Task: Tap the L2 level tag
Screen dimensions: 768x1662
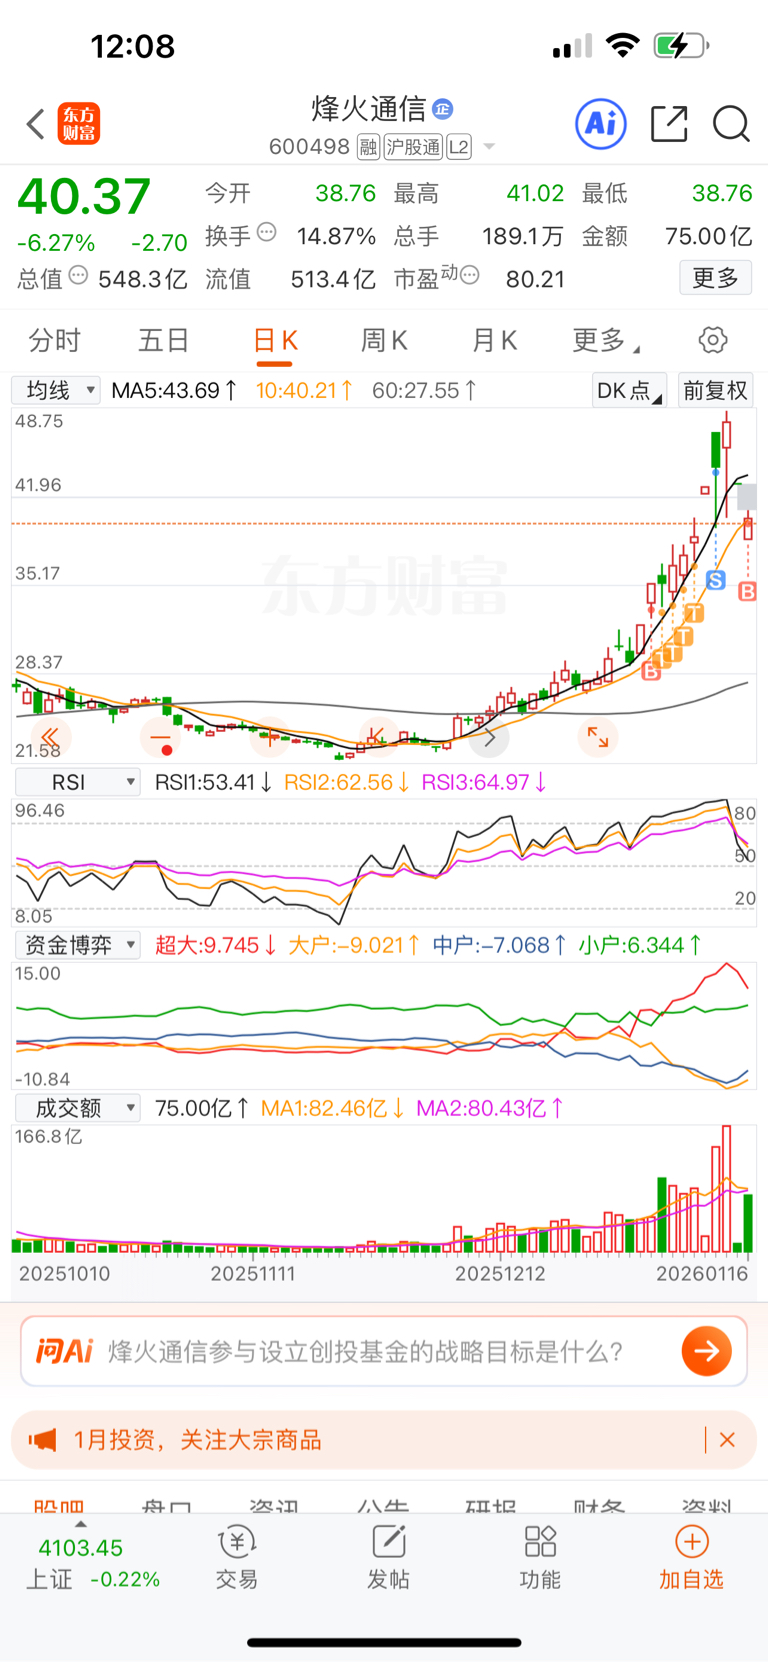Action: (x=459, y=148)
